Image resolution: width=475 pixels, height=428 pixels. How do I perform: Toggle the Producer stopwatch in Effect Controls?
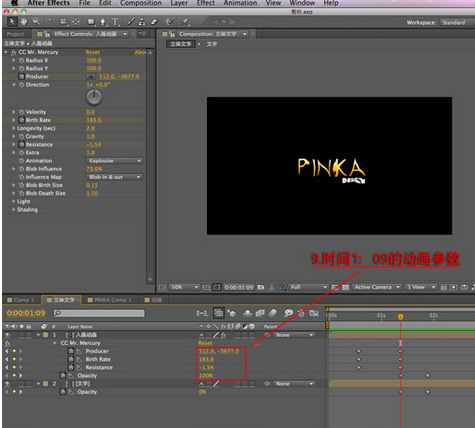tap(22, 76)
